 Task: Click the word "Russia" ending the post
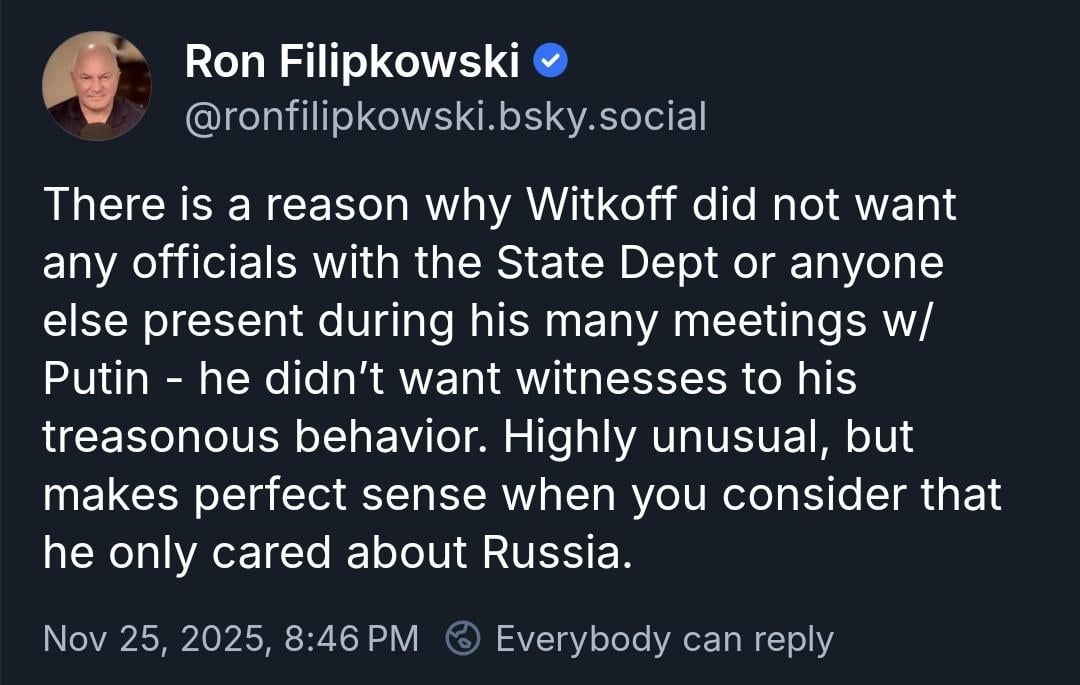[x=556, y=554]
